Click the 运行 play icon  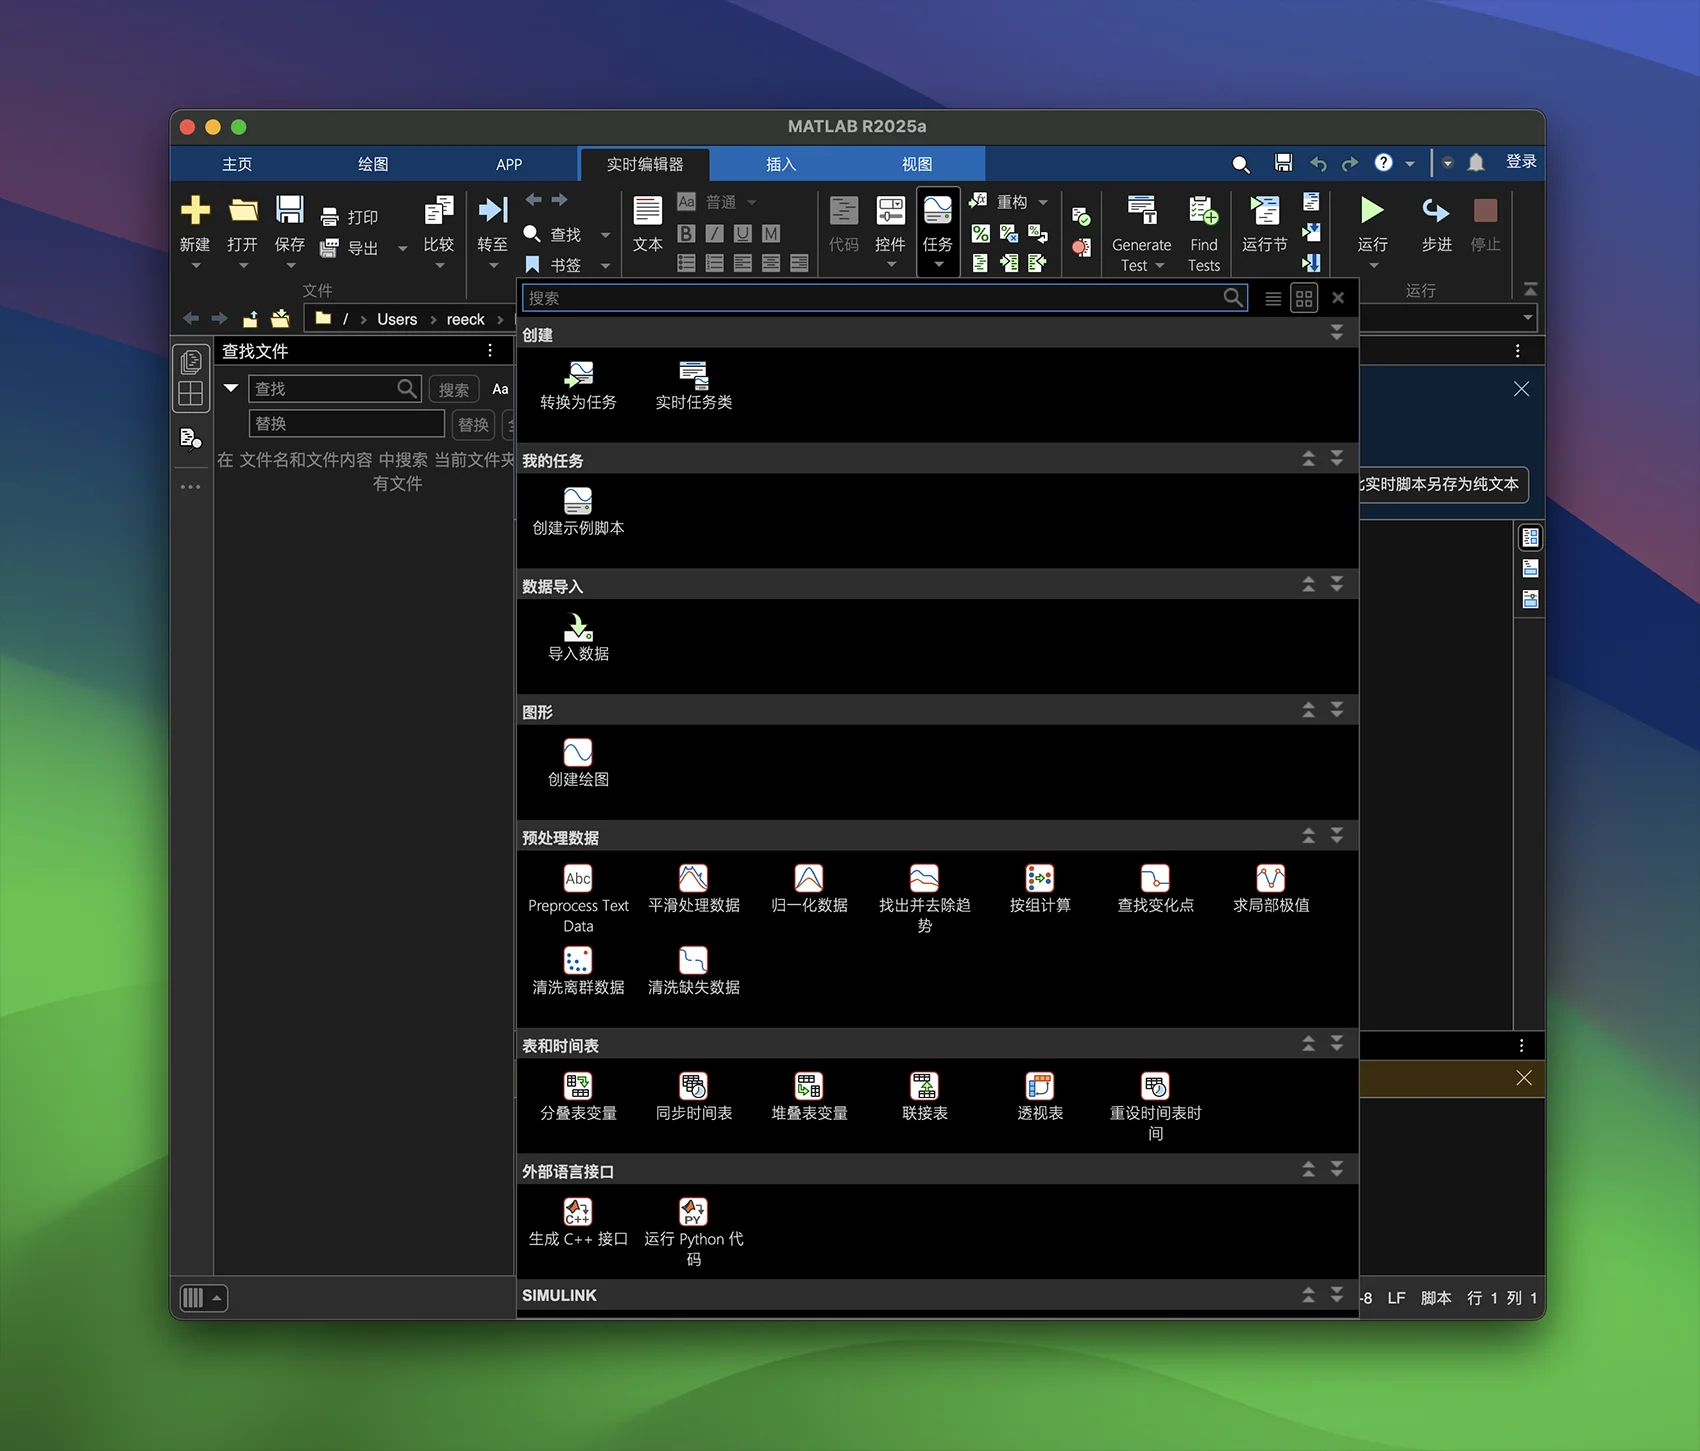(x=1372, y=211)
